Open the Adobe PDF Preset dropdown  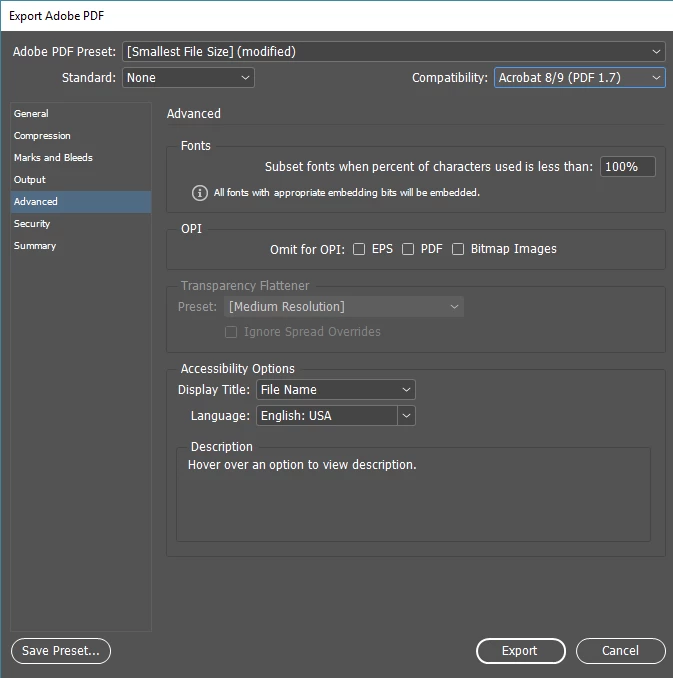click(x=394, y=51)
